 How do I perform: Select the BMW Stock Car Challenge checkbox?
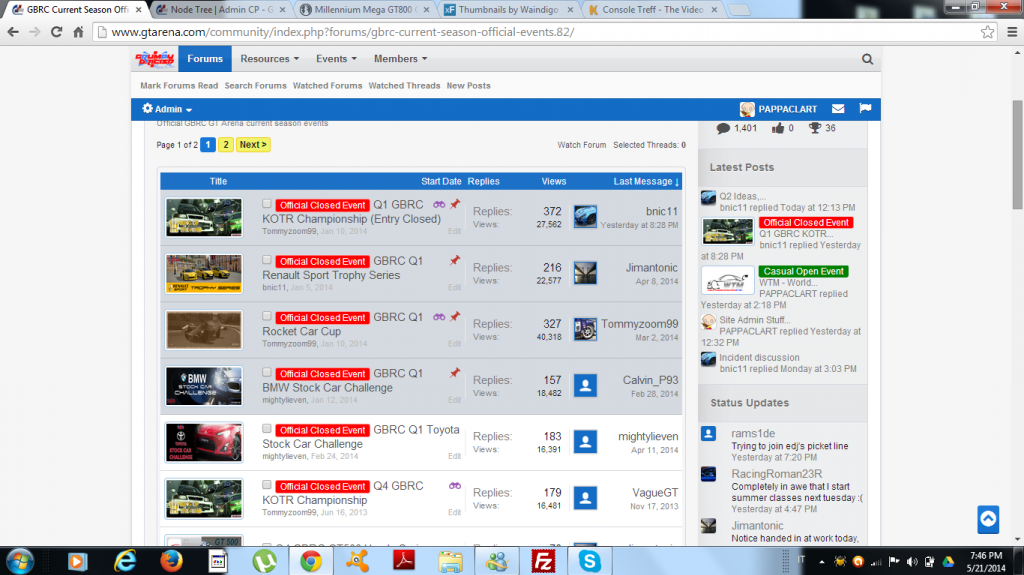tap(266, 372)
